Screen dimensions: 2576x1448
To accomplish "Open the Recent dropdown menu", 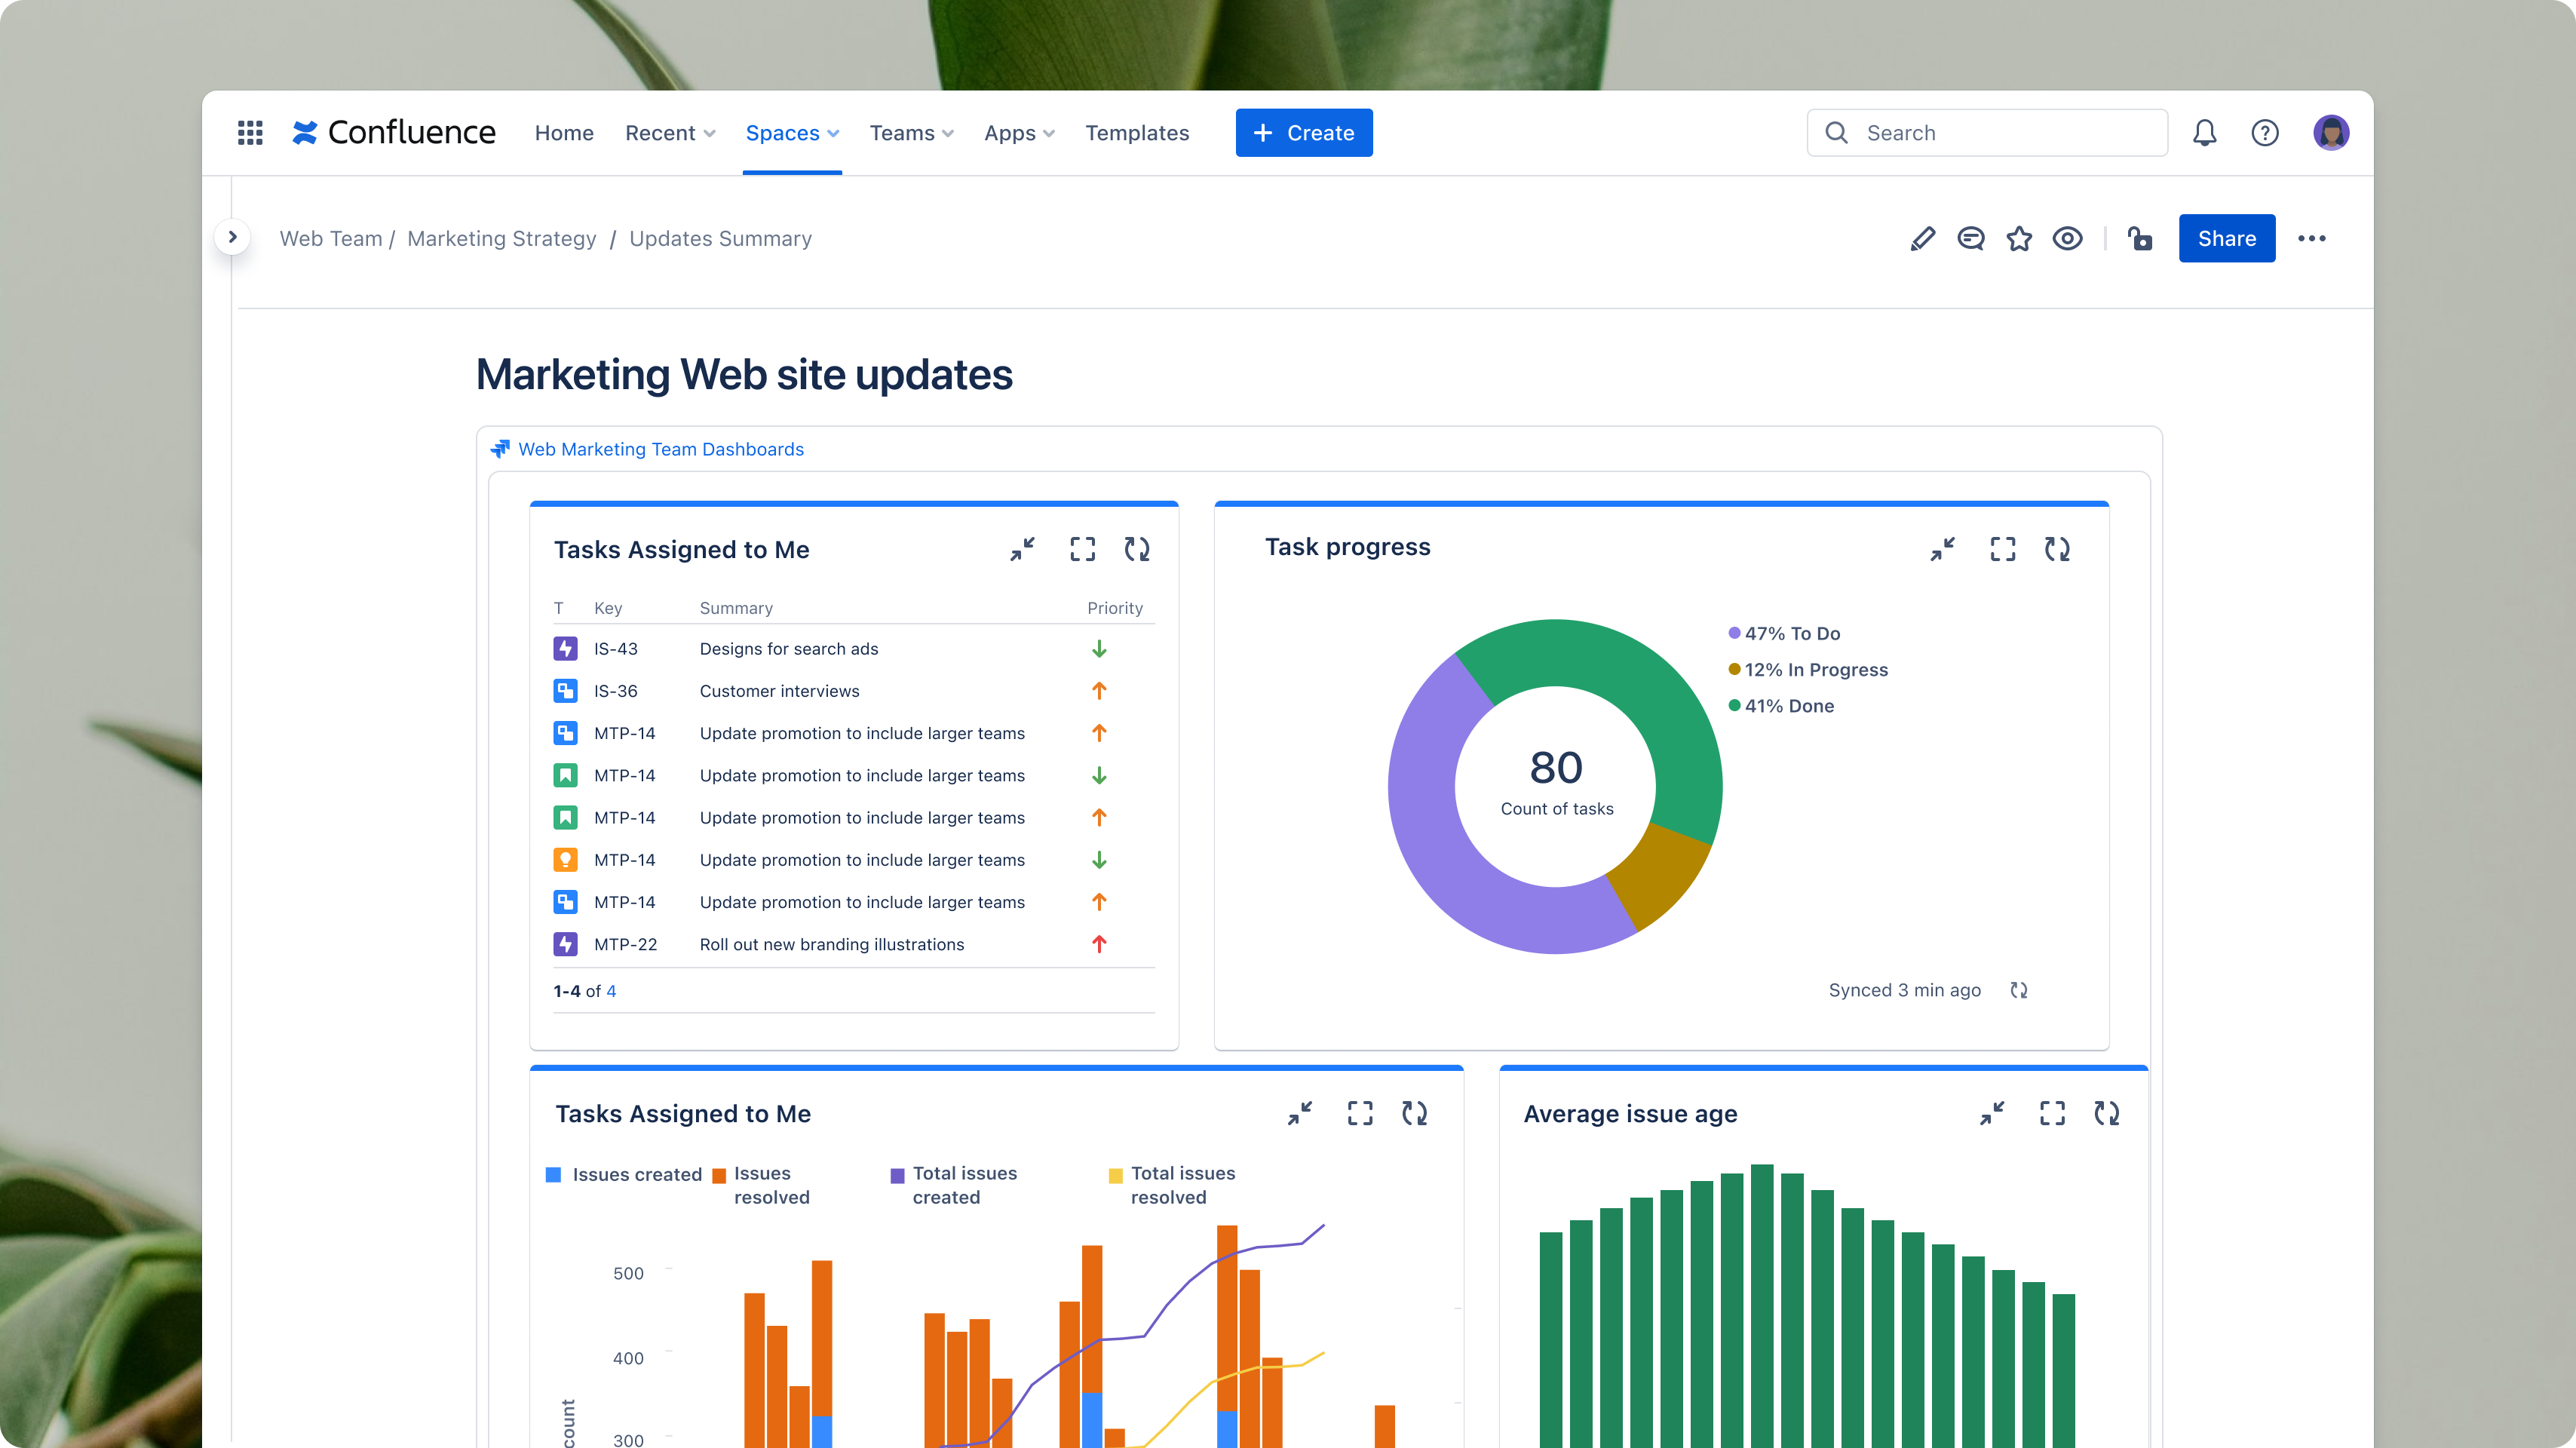I will click(670, 133).
